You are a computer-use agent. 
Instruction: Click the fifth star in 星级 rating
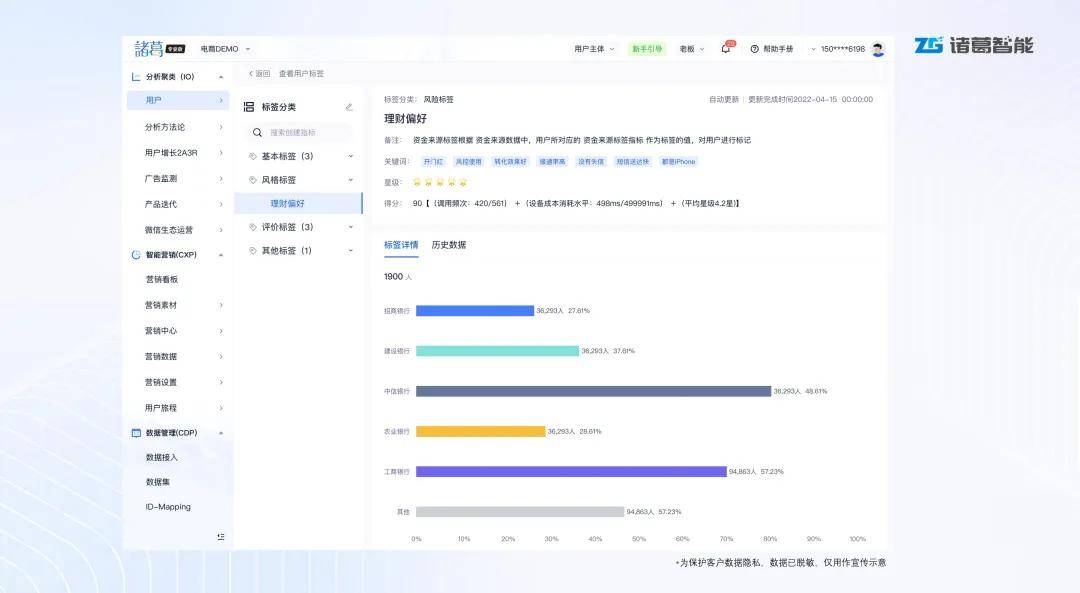coord(463,183)
